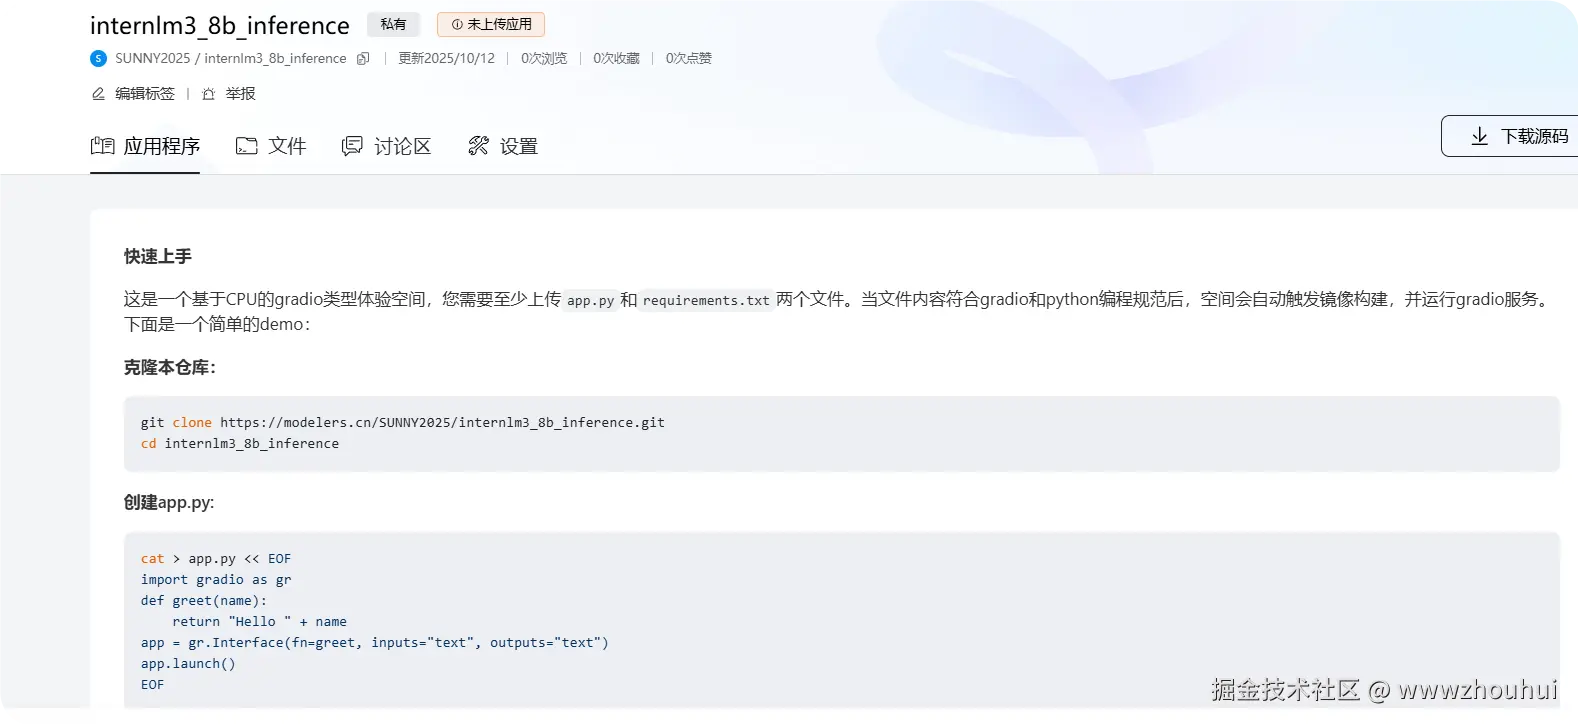Image resolution: width=1578 pixels, height=724 pixels.
Task: Click the 创建app.py: heading
Action: pyautogui.click(x=169, y=503)
